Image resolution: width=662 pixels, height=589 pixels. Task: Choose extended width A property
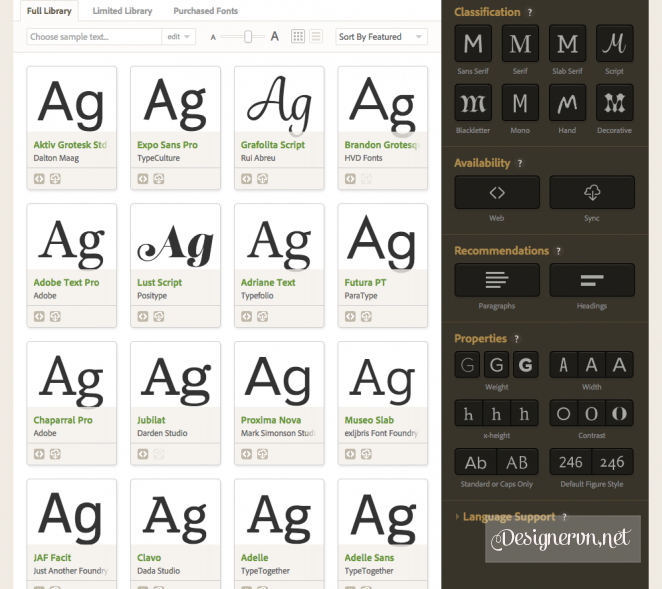point(619,364)
